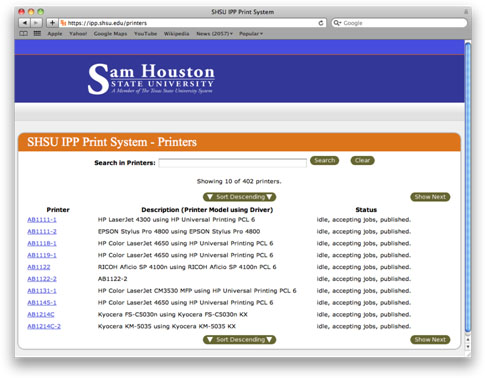Click the Status column header
Screen dimensions: 485x378
coord(366,210)
